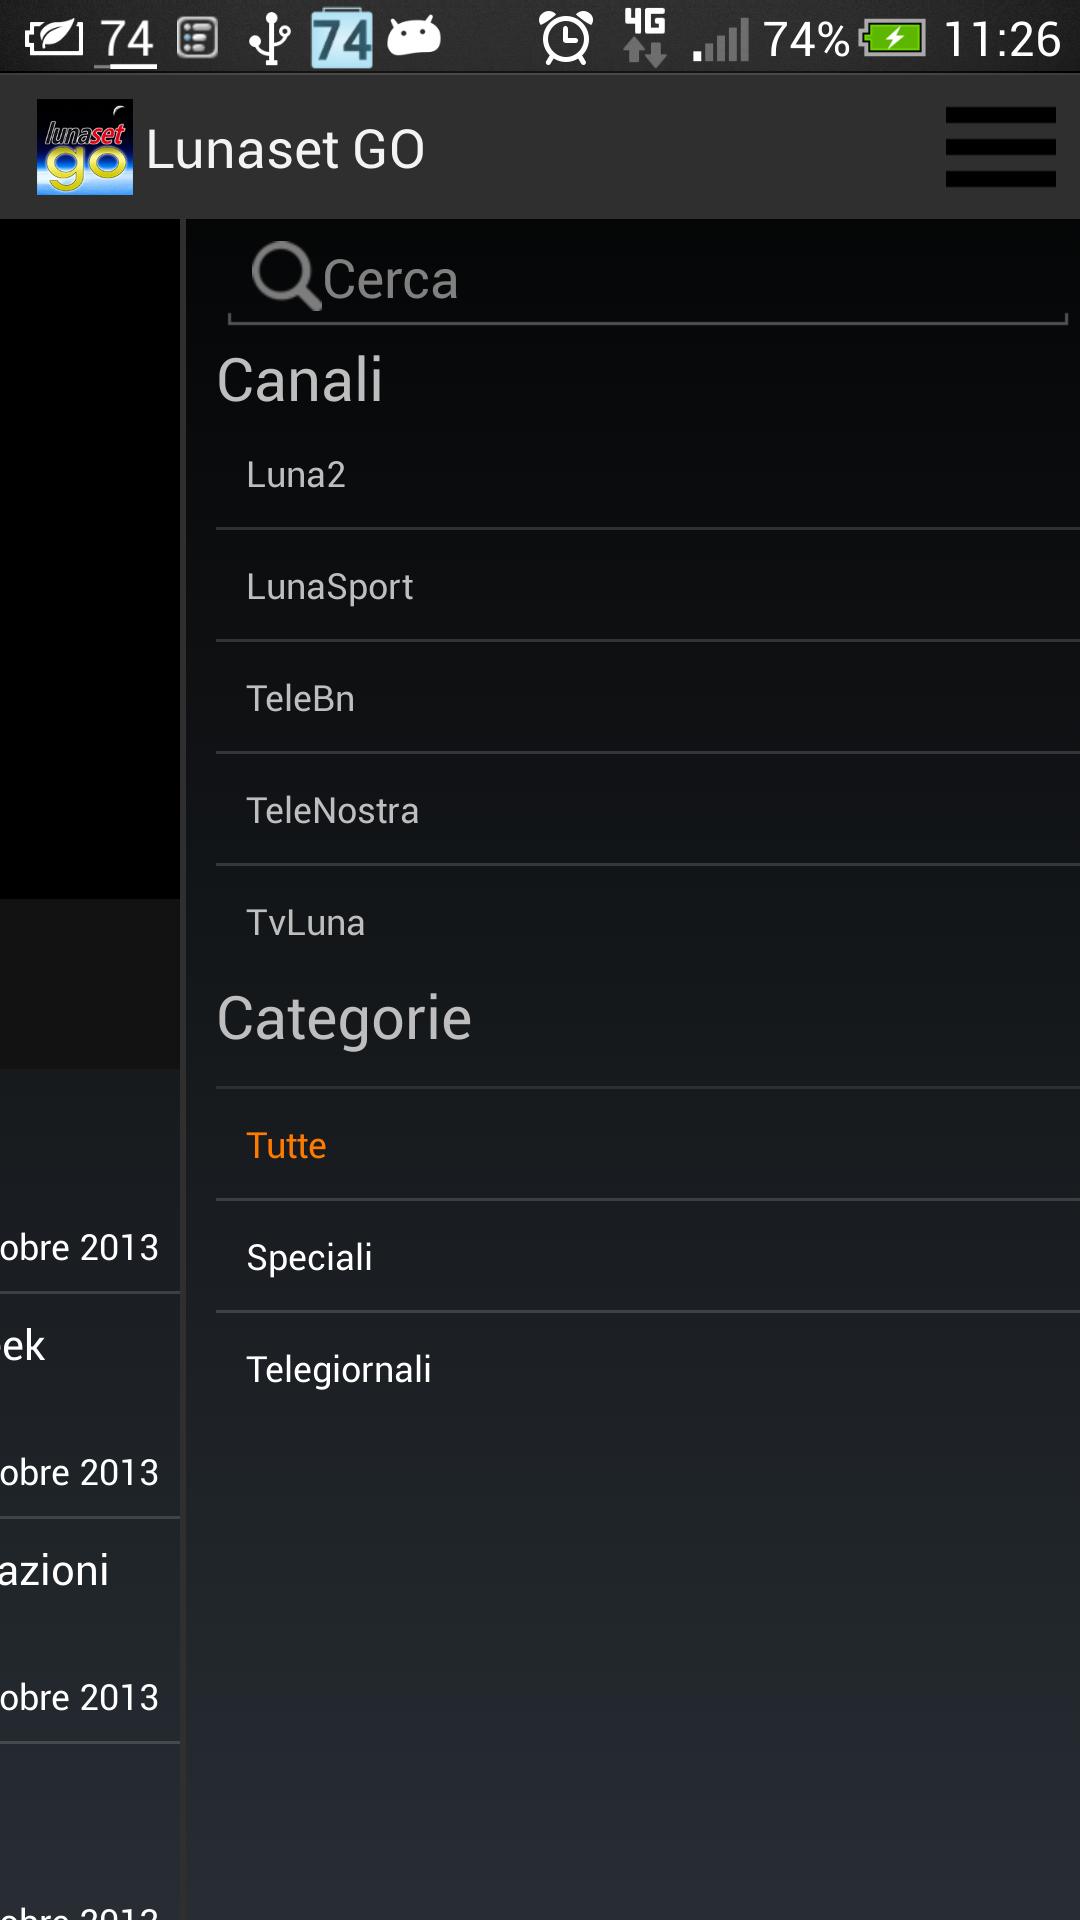This screenshot has width=1080, height=1920.
Task: Open the LunaSport channel
Action: 330,587
